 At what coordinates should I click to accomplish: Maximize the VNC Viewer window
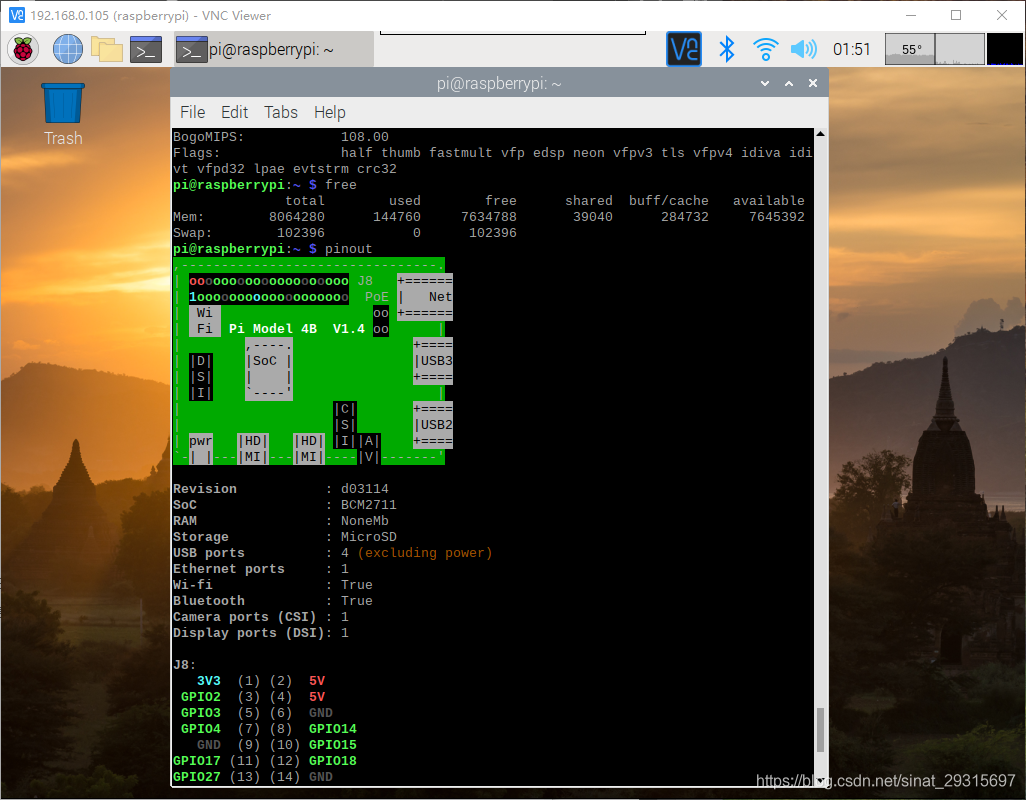956,15
